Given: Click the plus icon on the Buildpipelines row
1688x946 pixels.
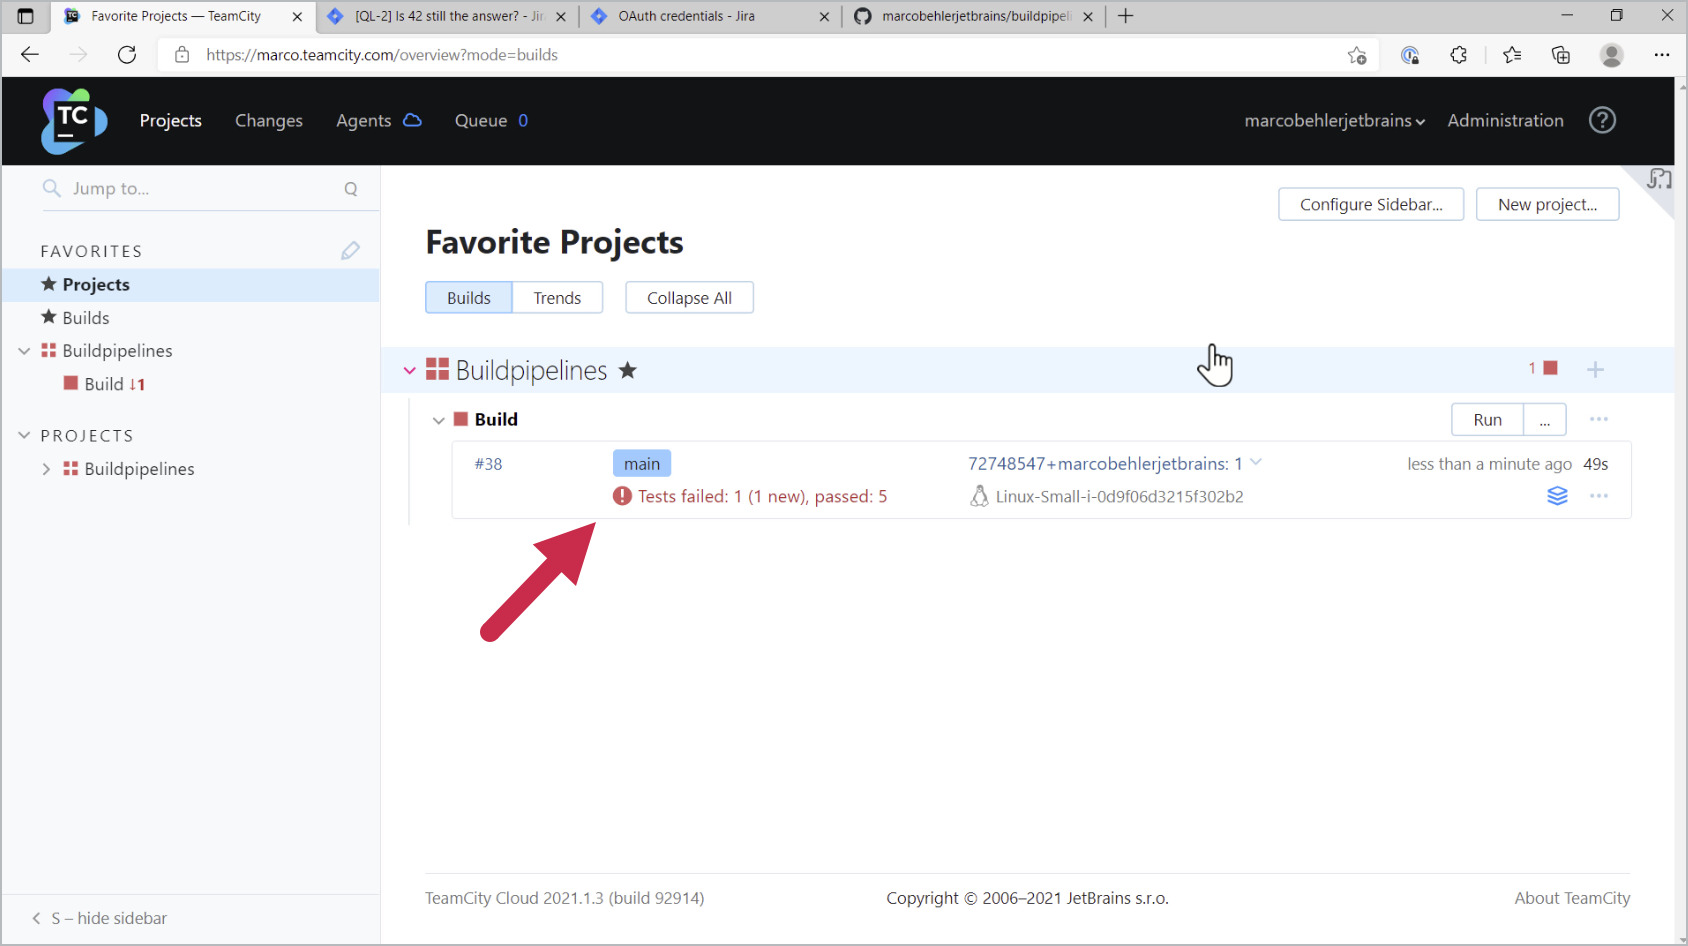Looking at the screenshot, I should pyautogui.click(x=1596, y=369).
